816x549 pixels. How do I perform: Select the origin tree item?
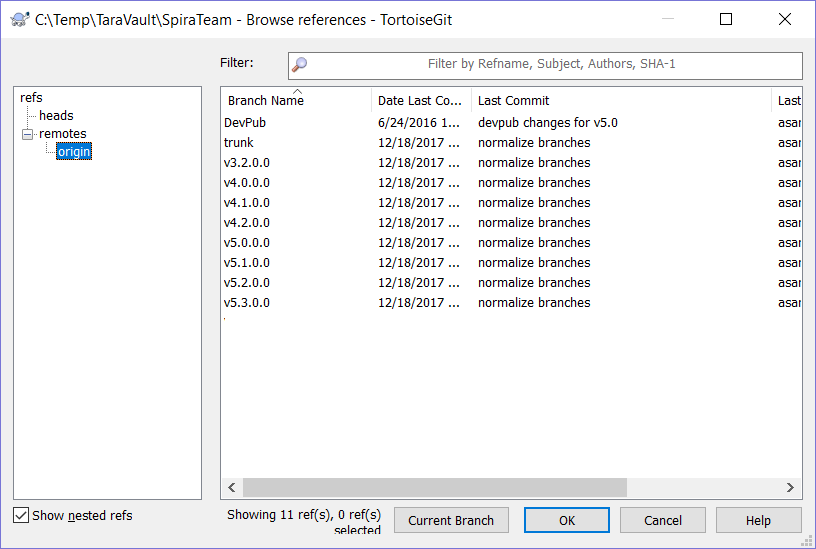point(74,152)
